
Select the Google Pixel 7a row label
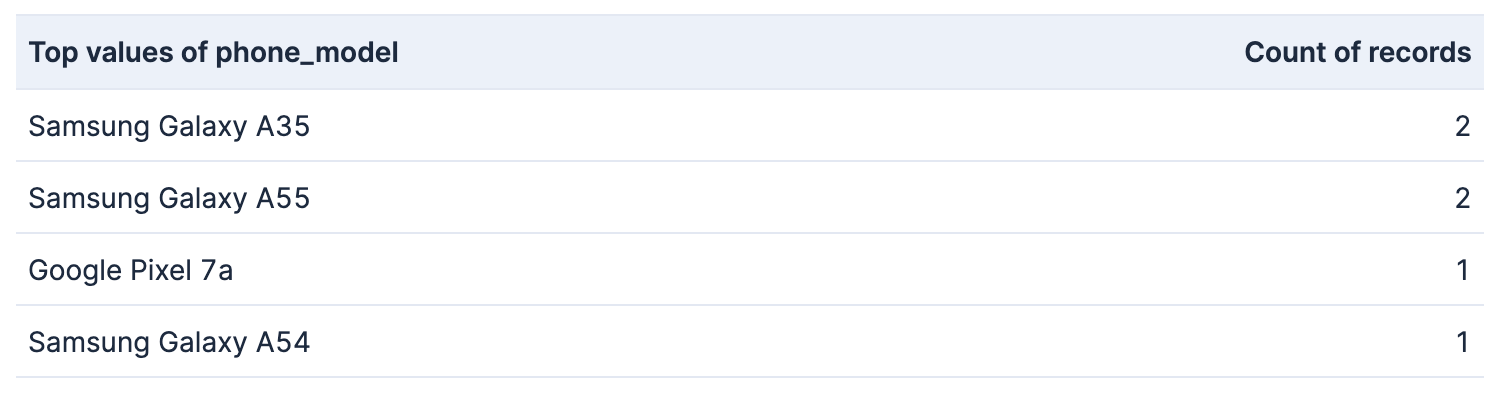pyautogui.click(x=130, y=271)
